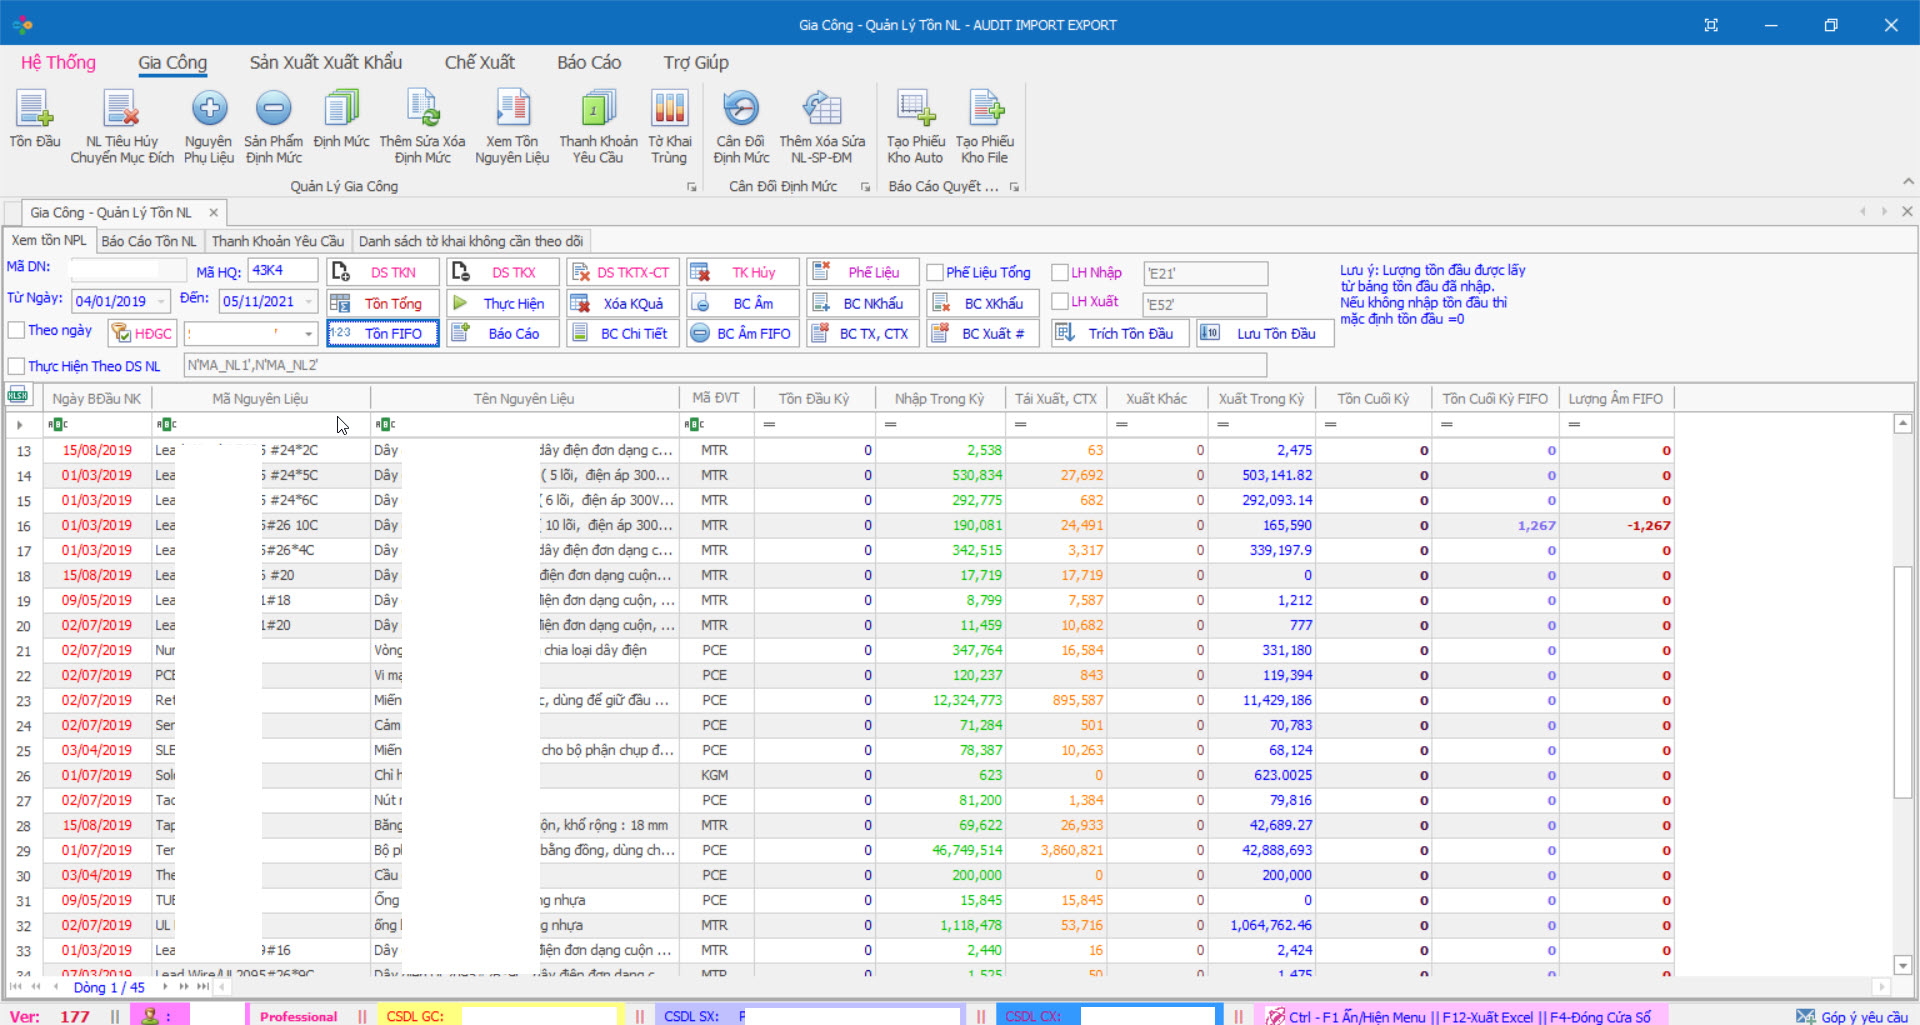Viewport: 1920px width, 1025px height.
Task: Switch to Thanh Khoản Yêu Cầu tab
Action: [x=277, y=241]
